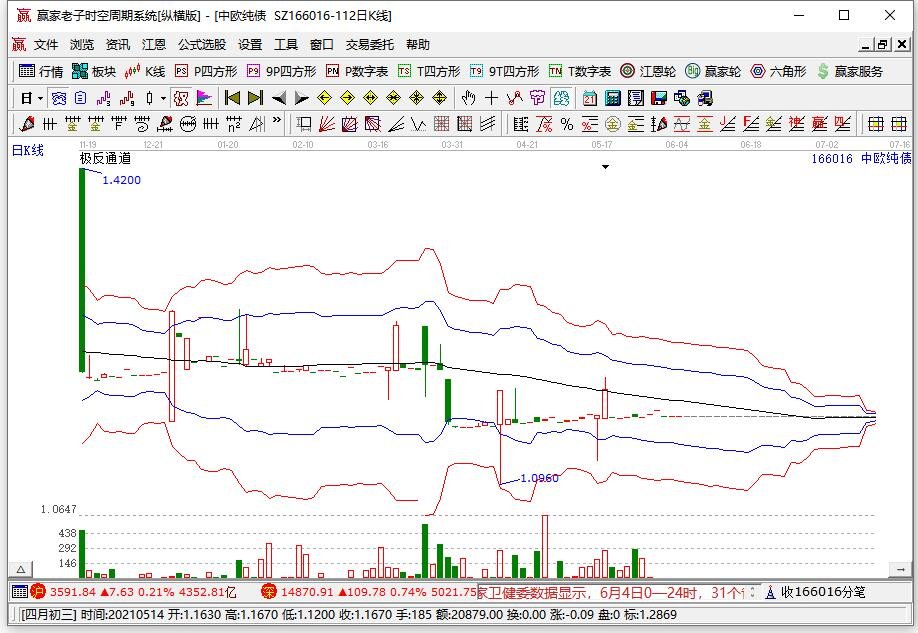Click the list icon at status bar left

tap(20, 592)
